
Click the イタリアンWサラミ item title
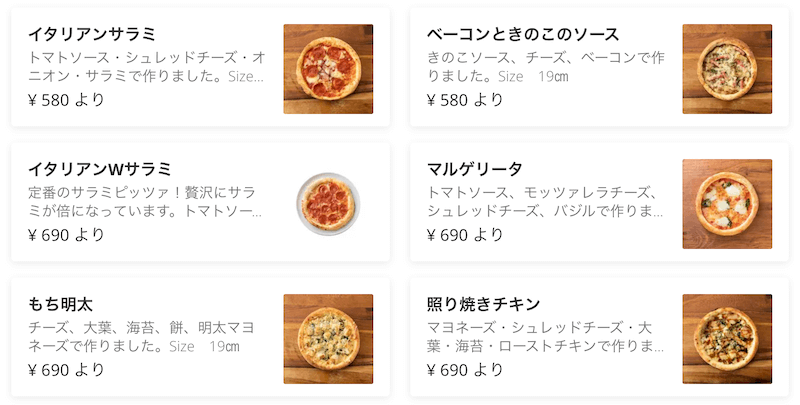click(x=99, y=169)
